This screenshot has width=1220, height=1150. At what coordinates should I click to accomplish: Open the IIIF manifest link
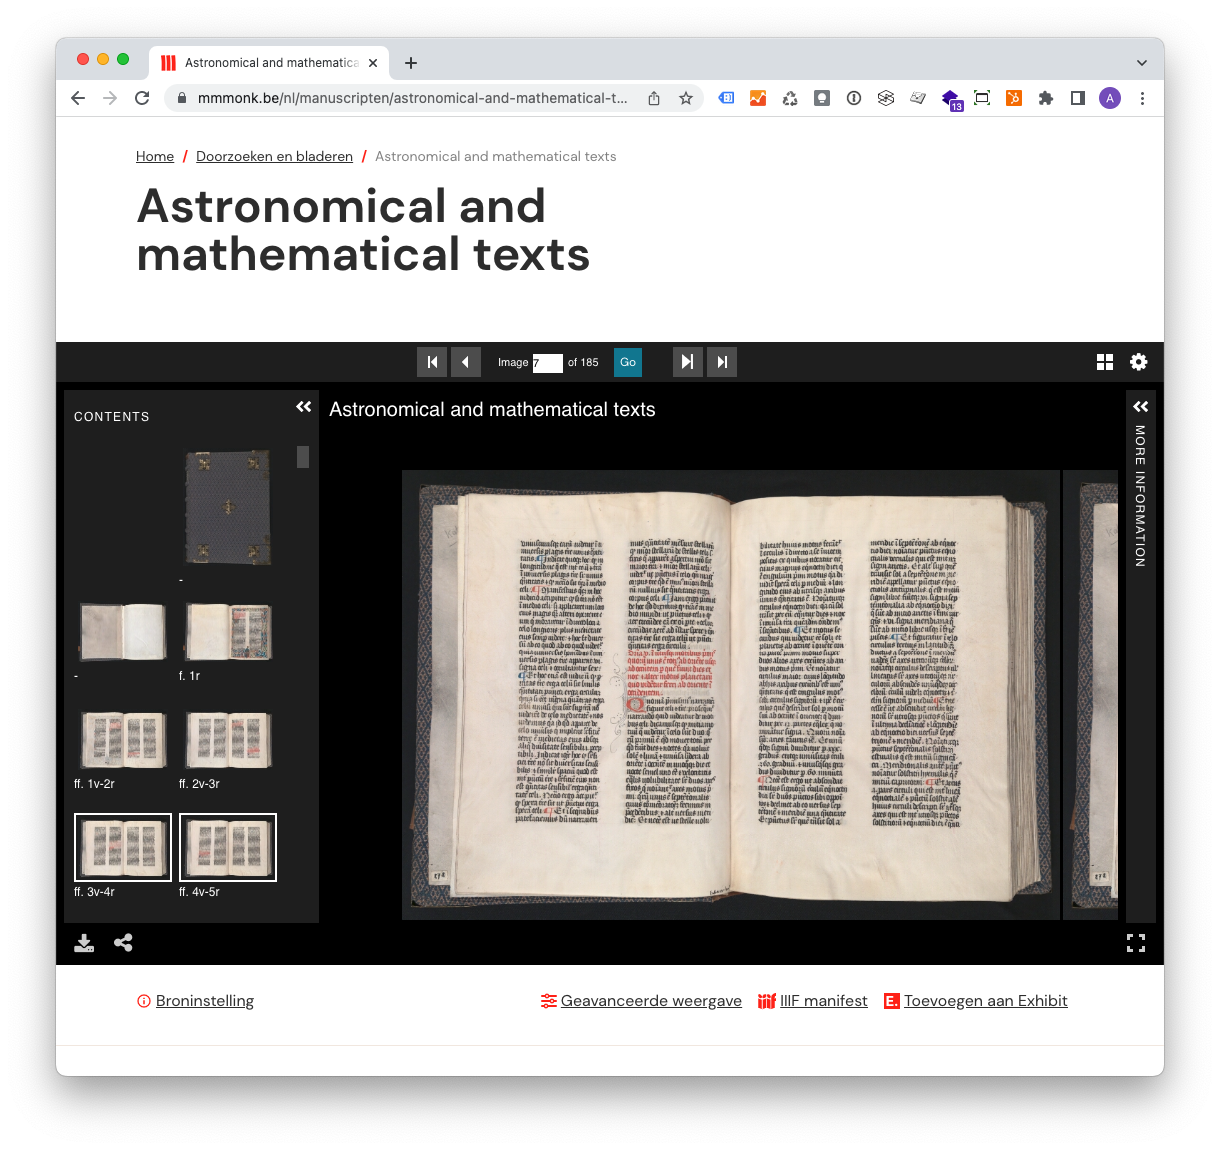(824, 1000)
